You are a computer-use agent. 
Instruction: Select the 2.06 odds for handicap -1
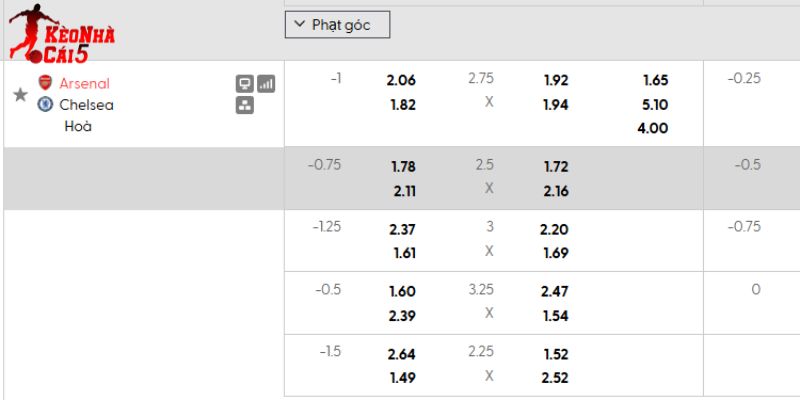tap(401, 80)
